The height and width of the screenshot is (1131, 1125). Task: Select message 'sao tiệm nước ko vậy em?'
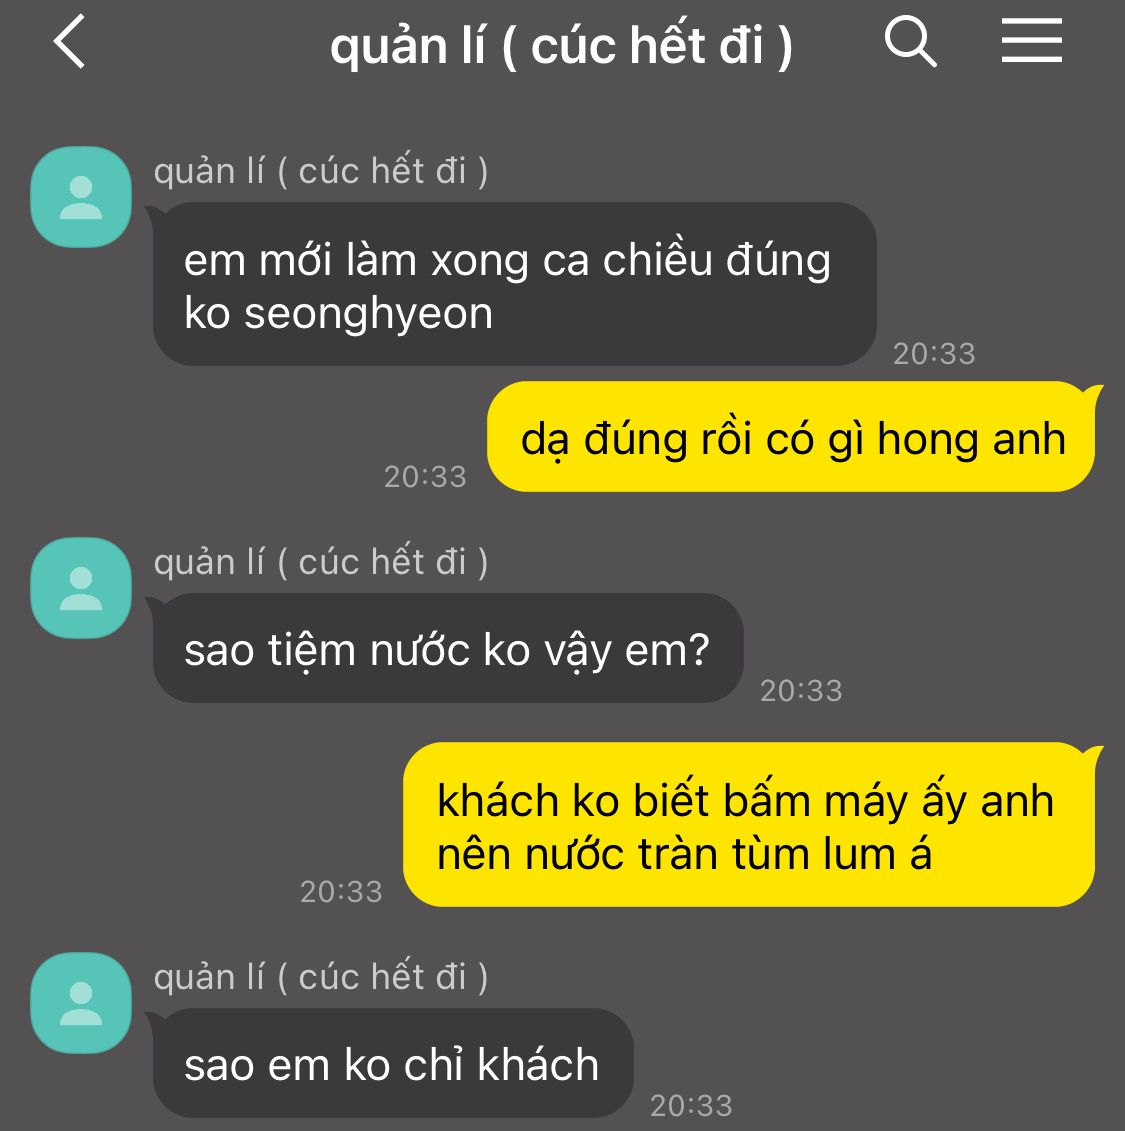448,648
